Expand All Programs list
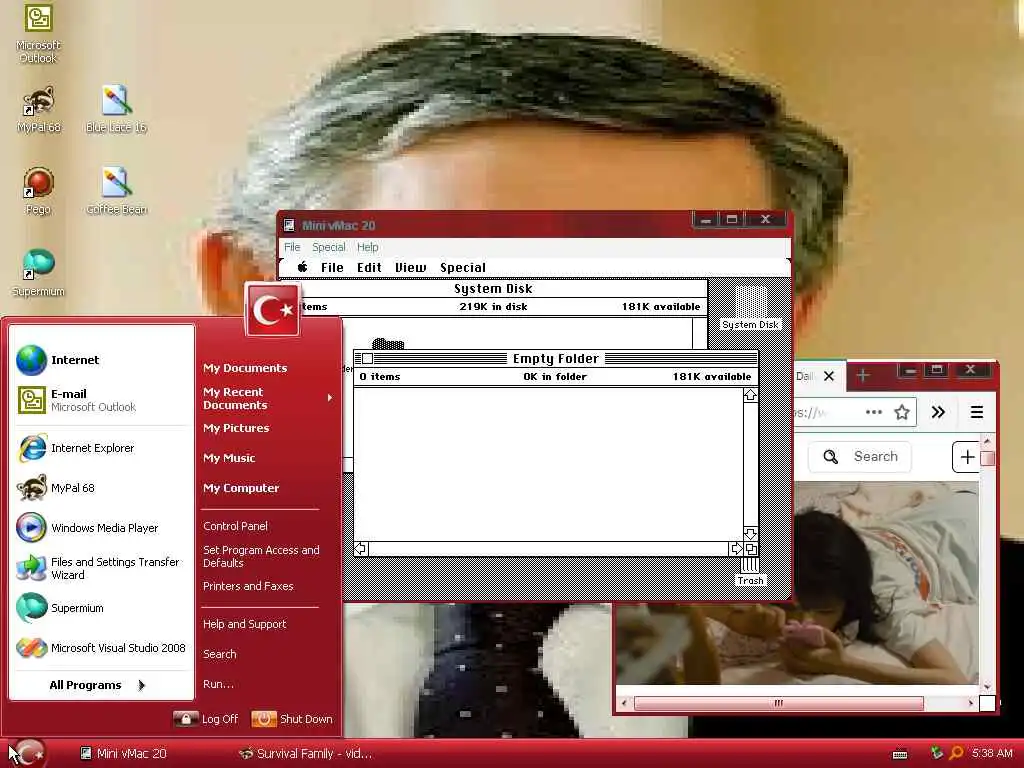Viewport: 1024px width, 768px height. click(x=98, y=685)
